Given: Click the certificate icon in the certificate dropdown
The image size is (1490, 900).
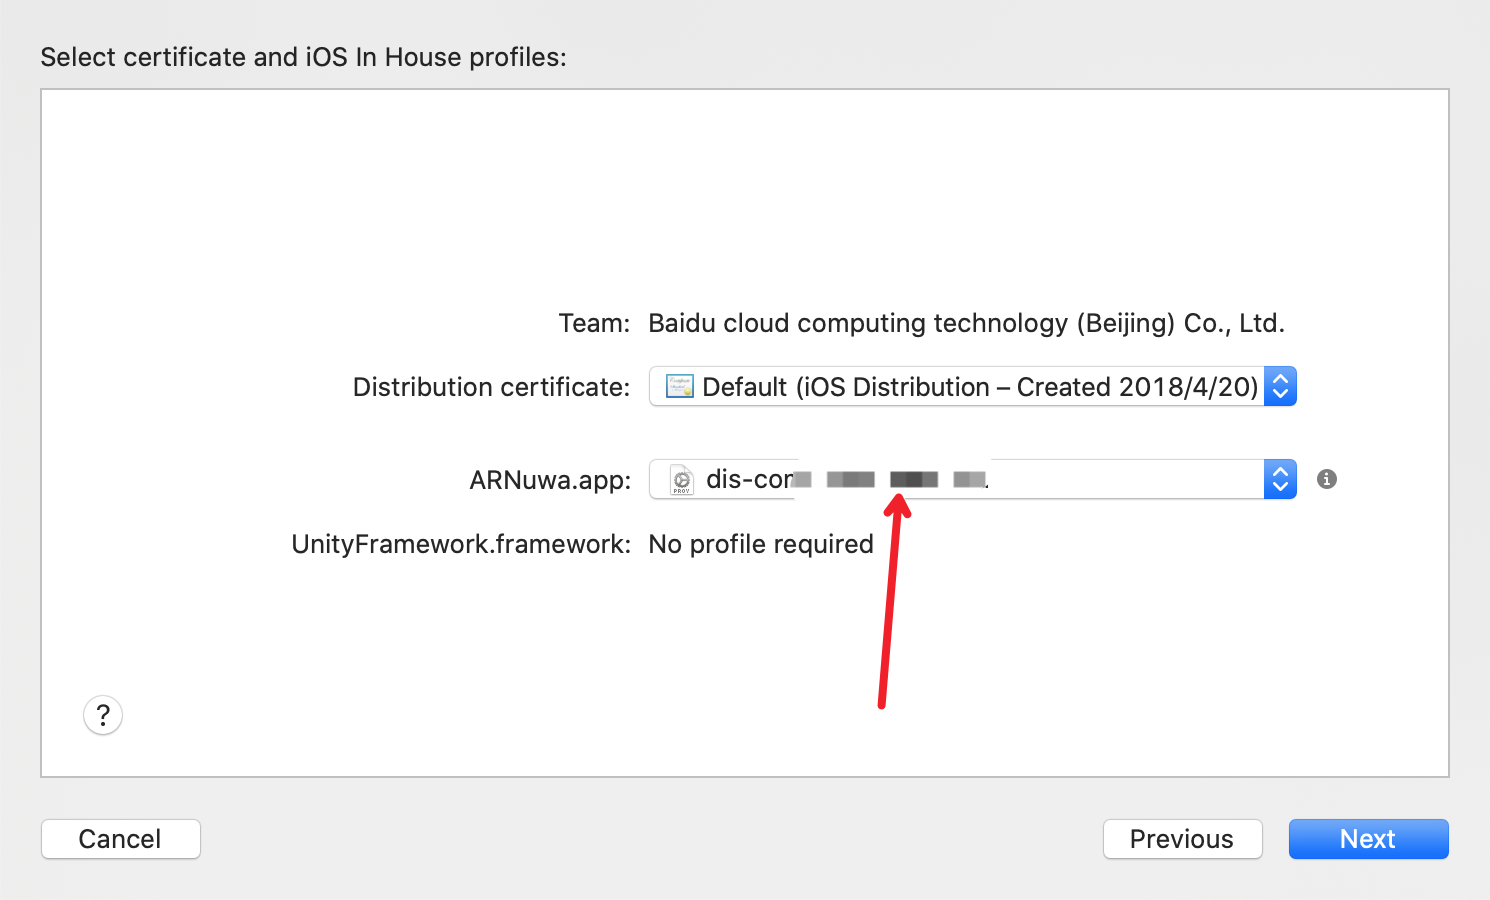Looking at the screenshot, I should [680, 386].
